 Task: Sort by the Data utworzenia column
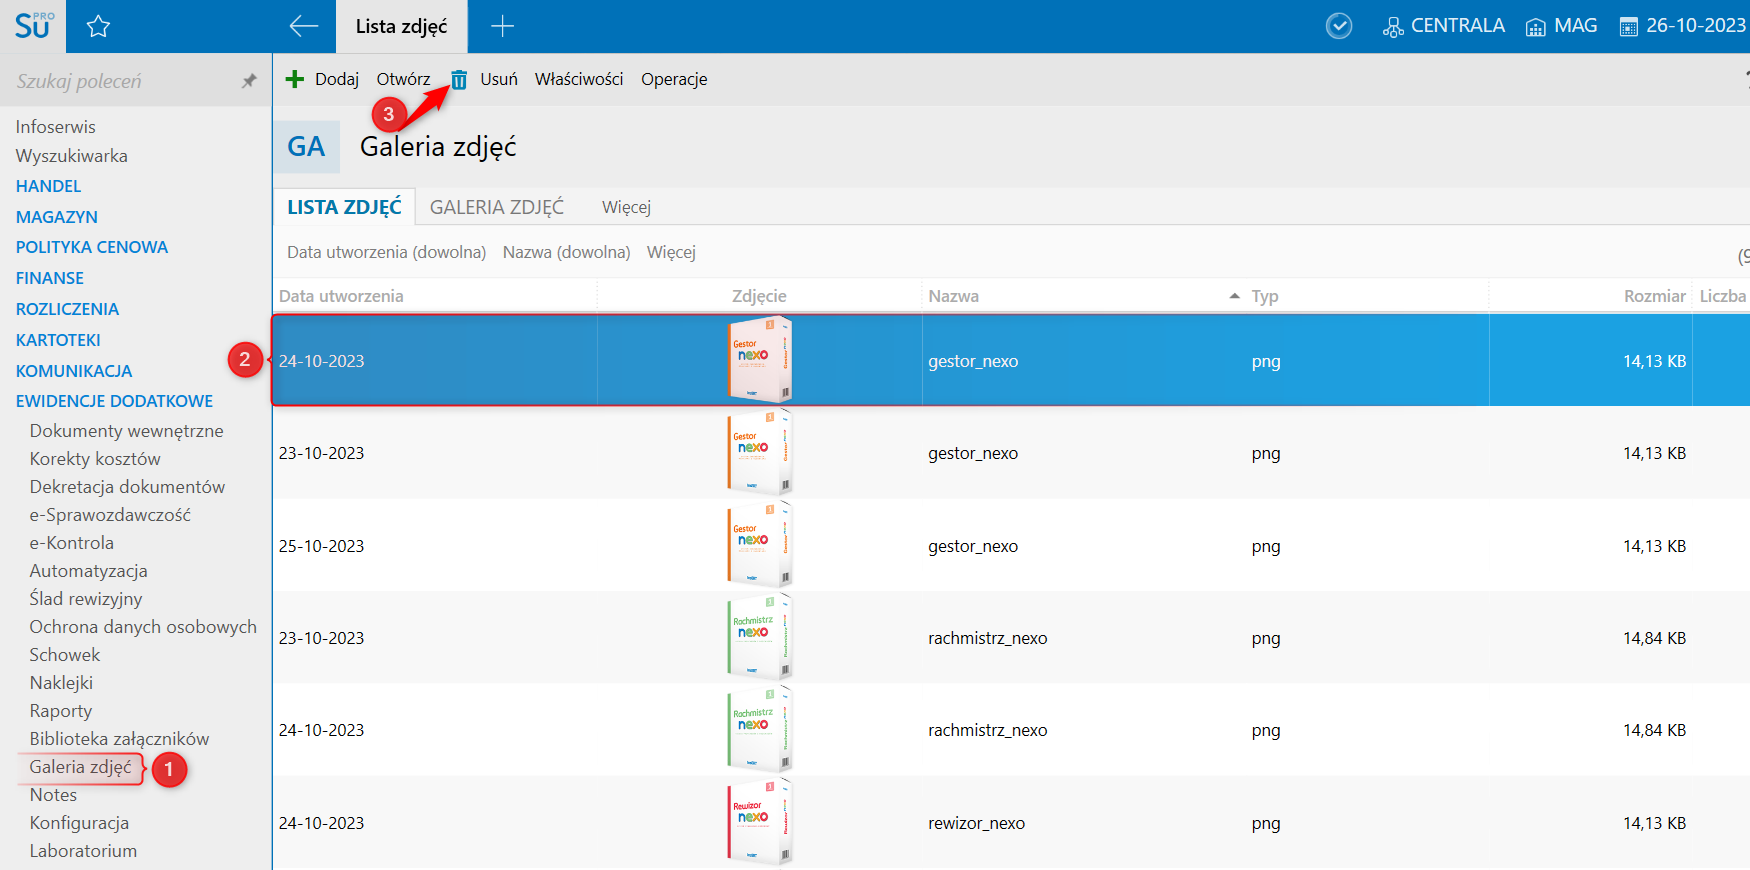(x=341, y=296)
